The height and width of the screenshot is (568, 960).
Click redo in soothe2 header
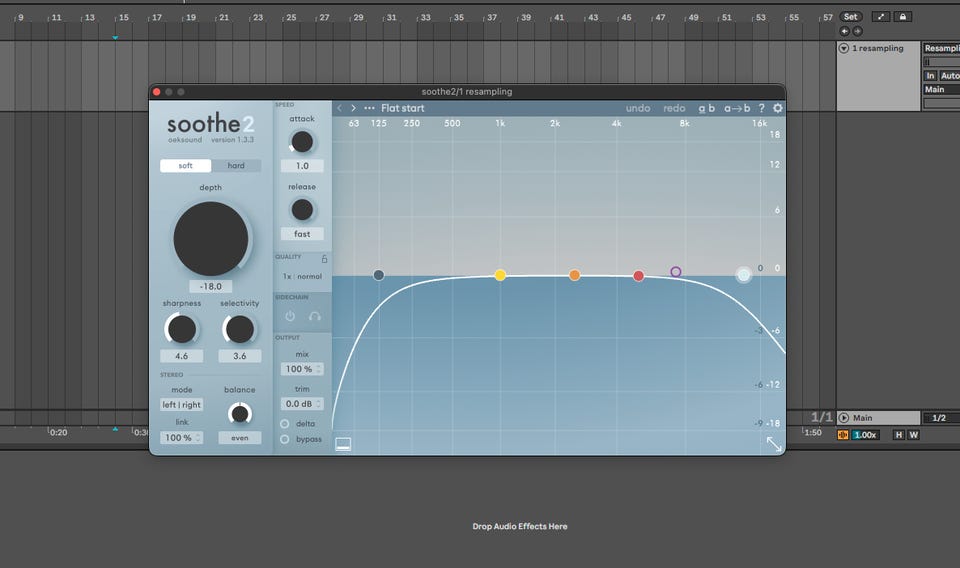pos(674,108)
